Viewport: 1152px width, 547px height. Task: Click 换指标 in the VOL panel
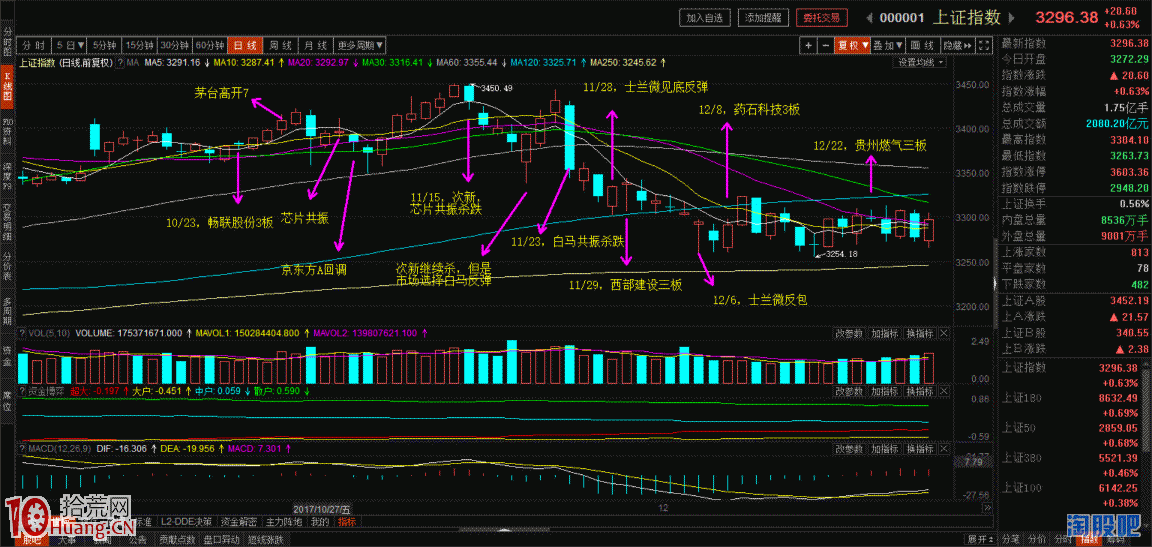click(919, 333)
